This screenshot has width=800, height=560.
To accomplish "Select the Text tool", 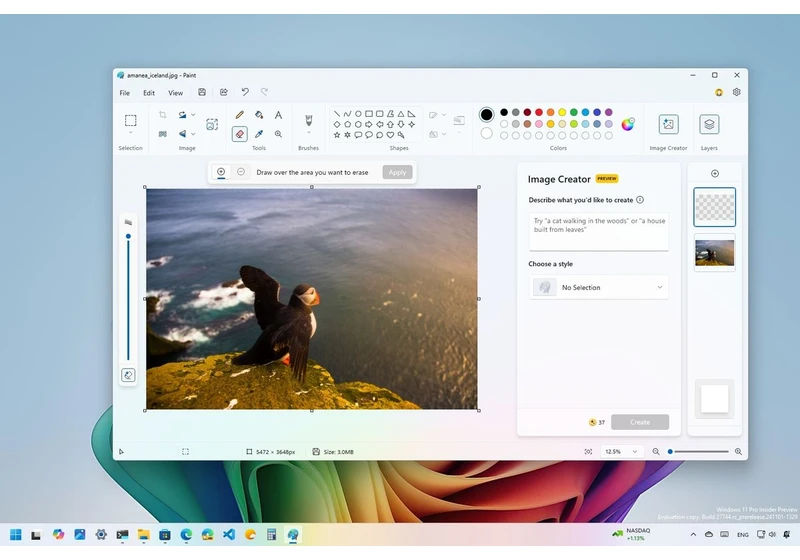I will [x=279, y=115].
